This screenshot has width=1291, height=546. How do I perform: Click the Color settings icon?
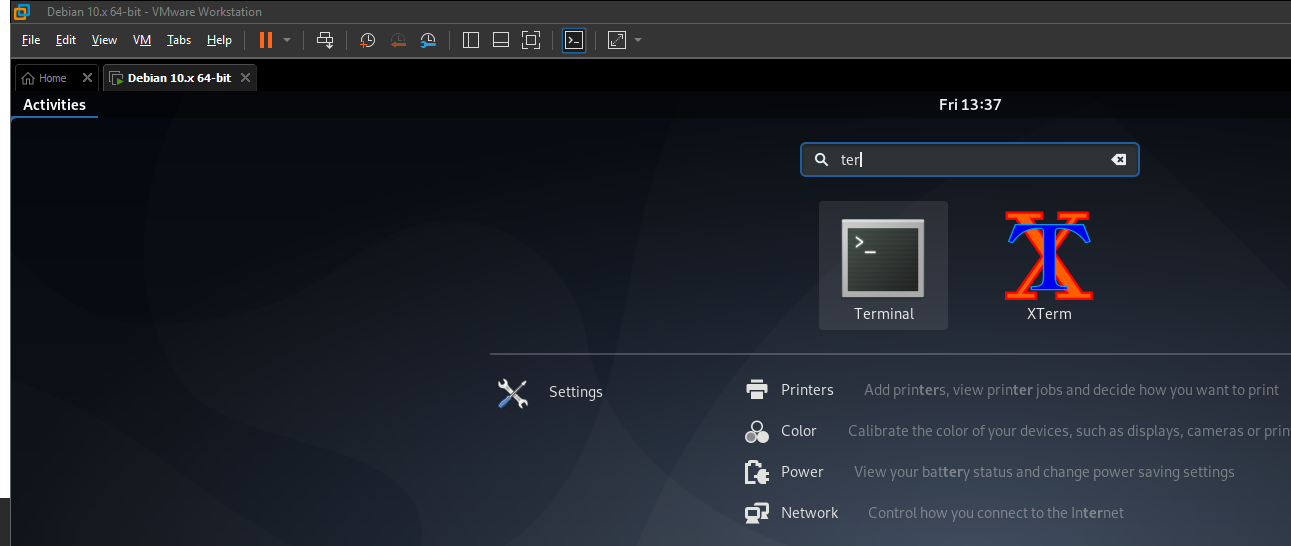pos(757,431)
